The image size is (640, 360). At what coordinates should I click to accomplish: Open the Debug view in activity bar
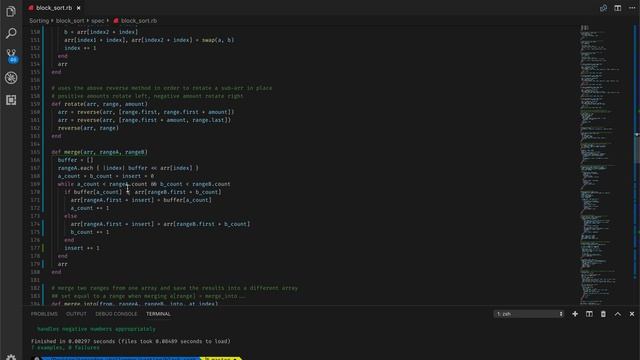pos(11,78)
